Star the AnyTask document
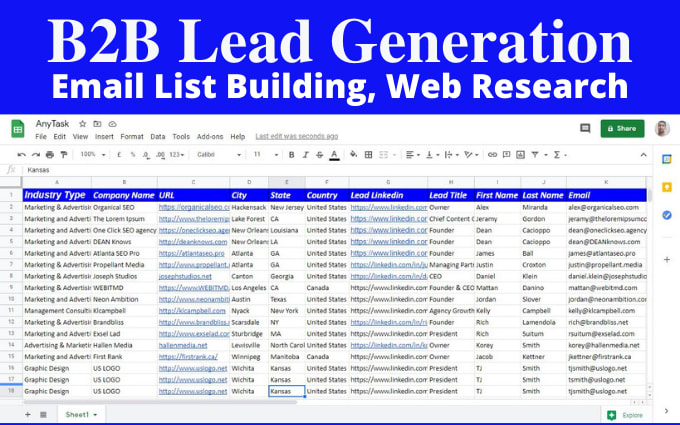The height and width of the screenshot is (425, 680). [x=82, y=124]
